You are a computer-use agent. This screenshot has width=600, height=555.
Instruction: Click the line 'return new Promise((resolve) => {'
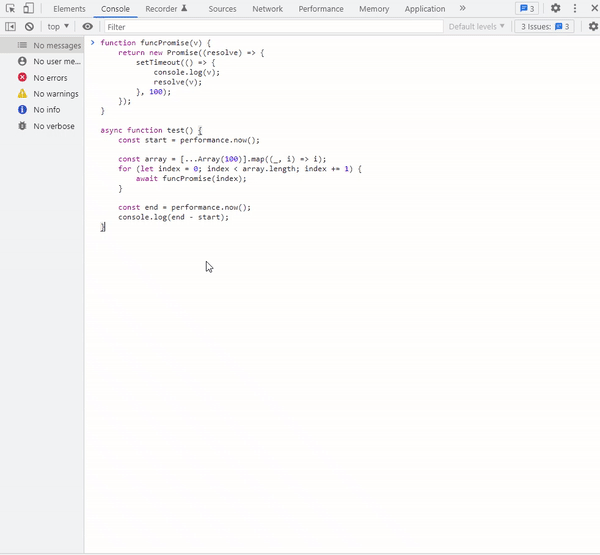tap(191, 53)
